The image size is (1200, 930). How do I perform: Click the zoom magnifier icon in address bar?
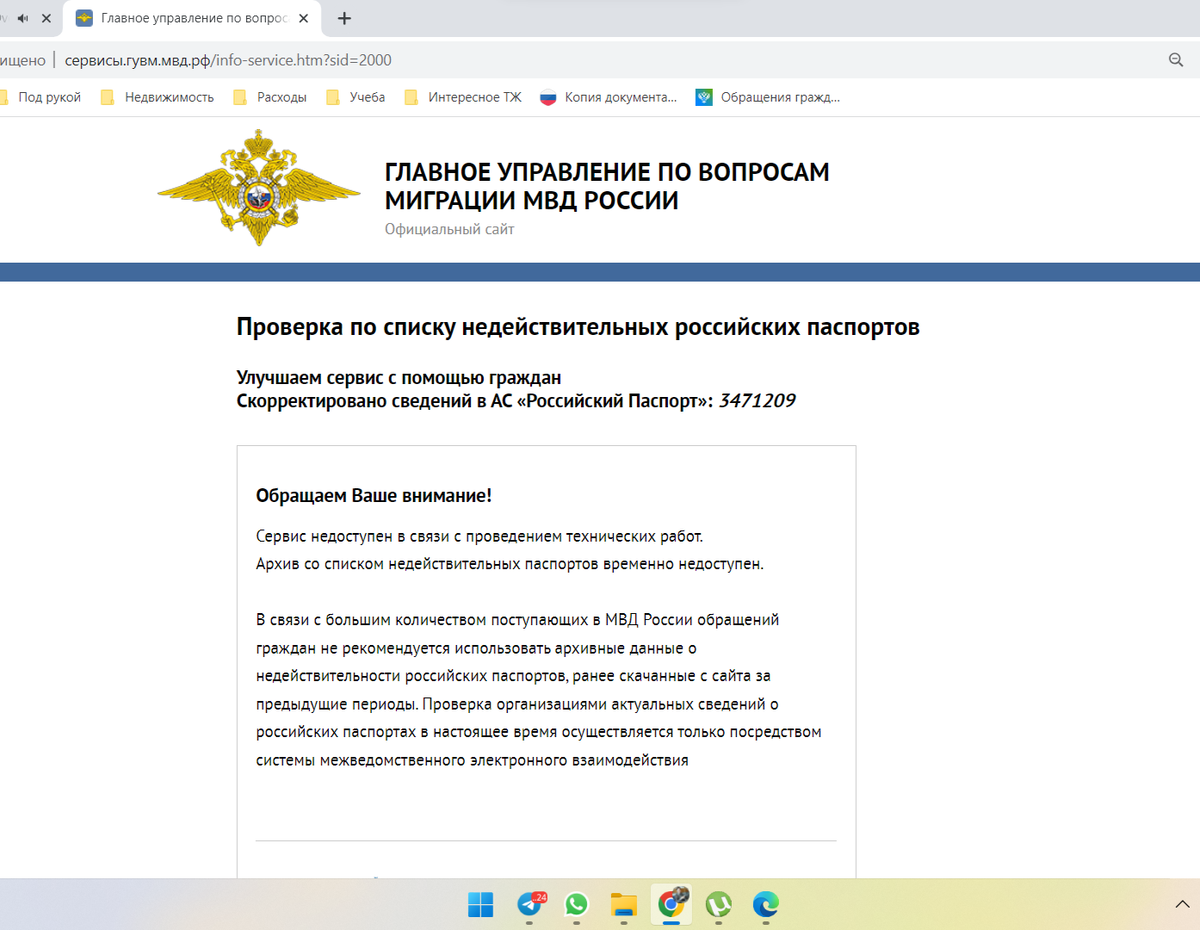[x=1176, y=60]
